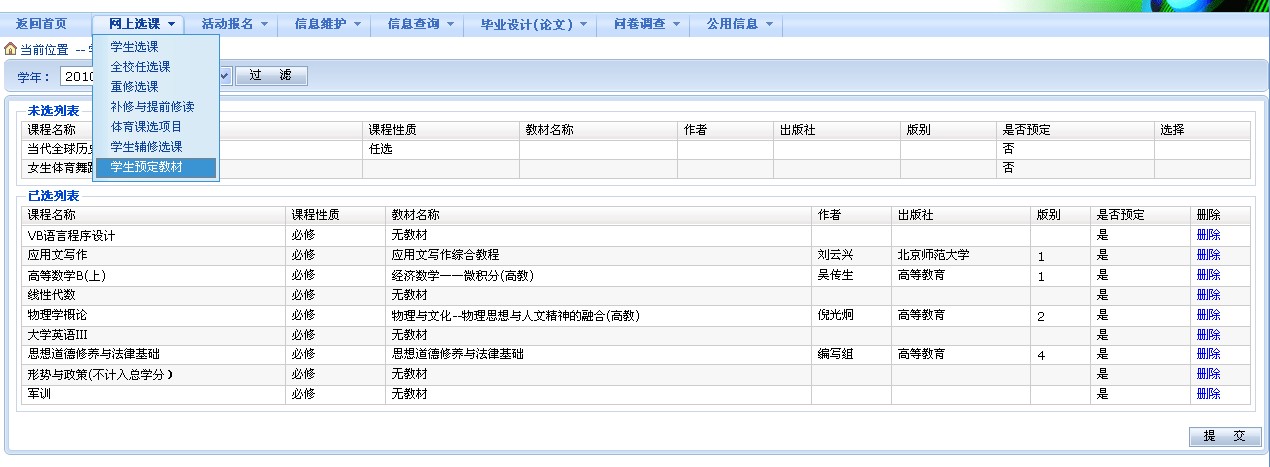Click the 提交 submit button
Screen dimensions: 1270x467
click(1225, 437)
